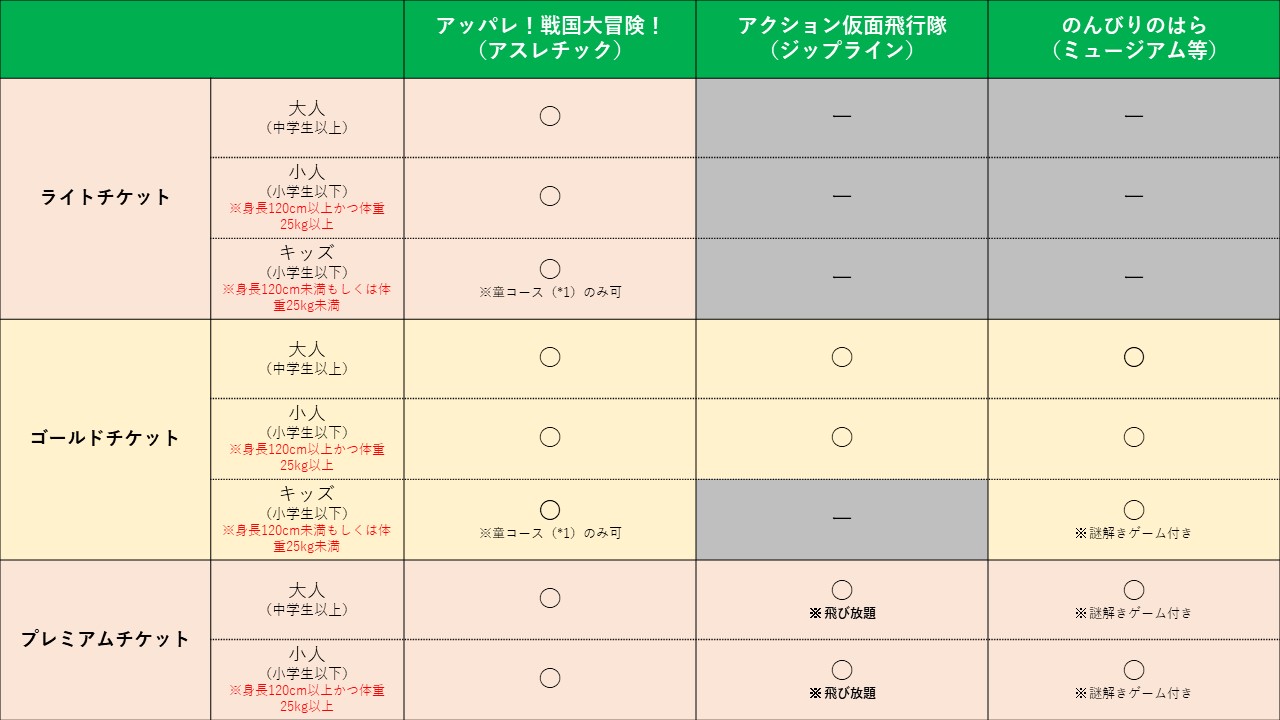Screen dimensions: 1280x720
Task: Click the dash for ライトチケット 小人 museum
Action: [1133, 197]
